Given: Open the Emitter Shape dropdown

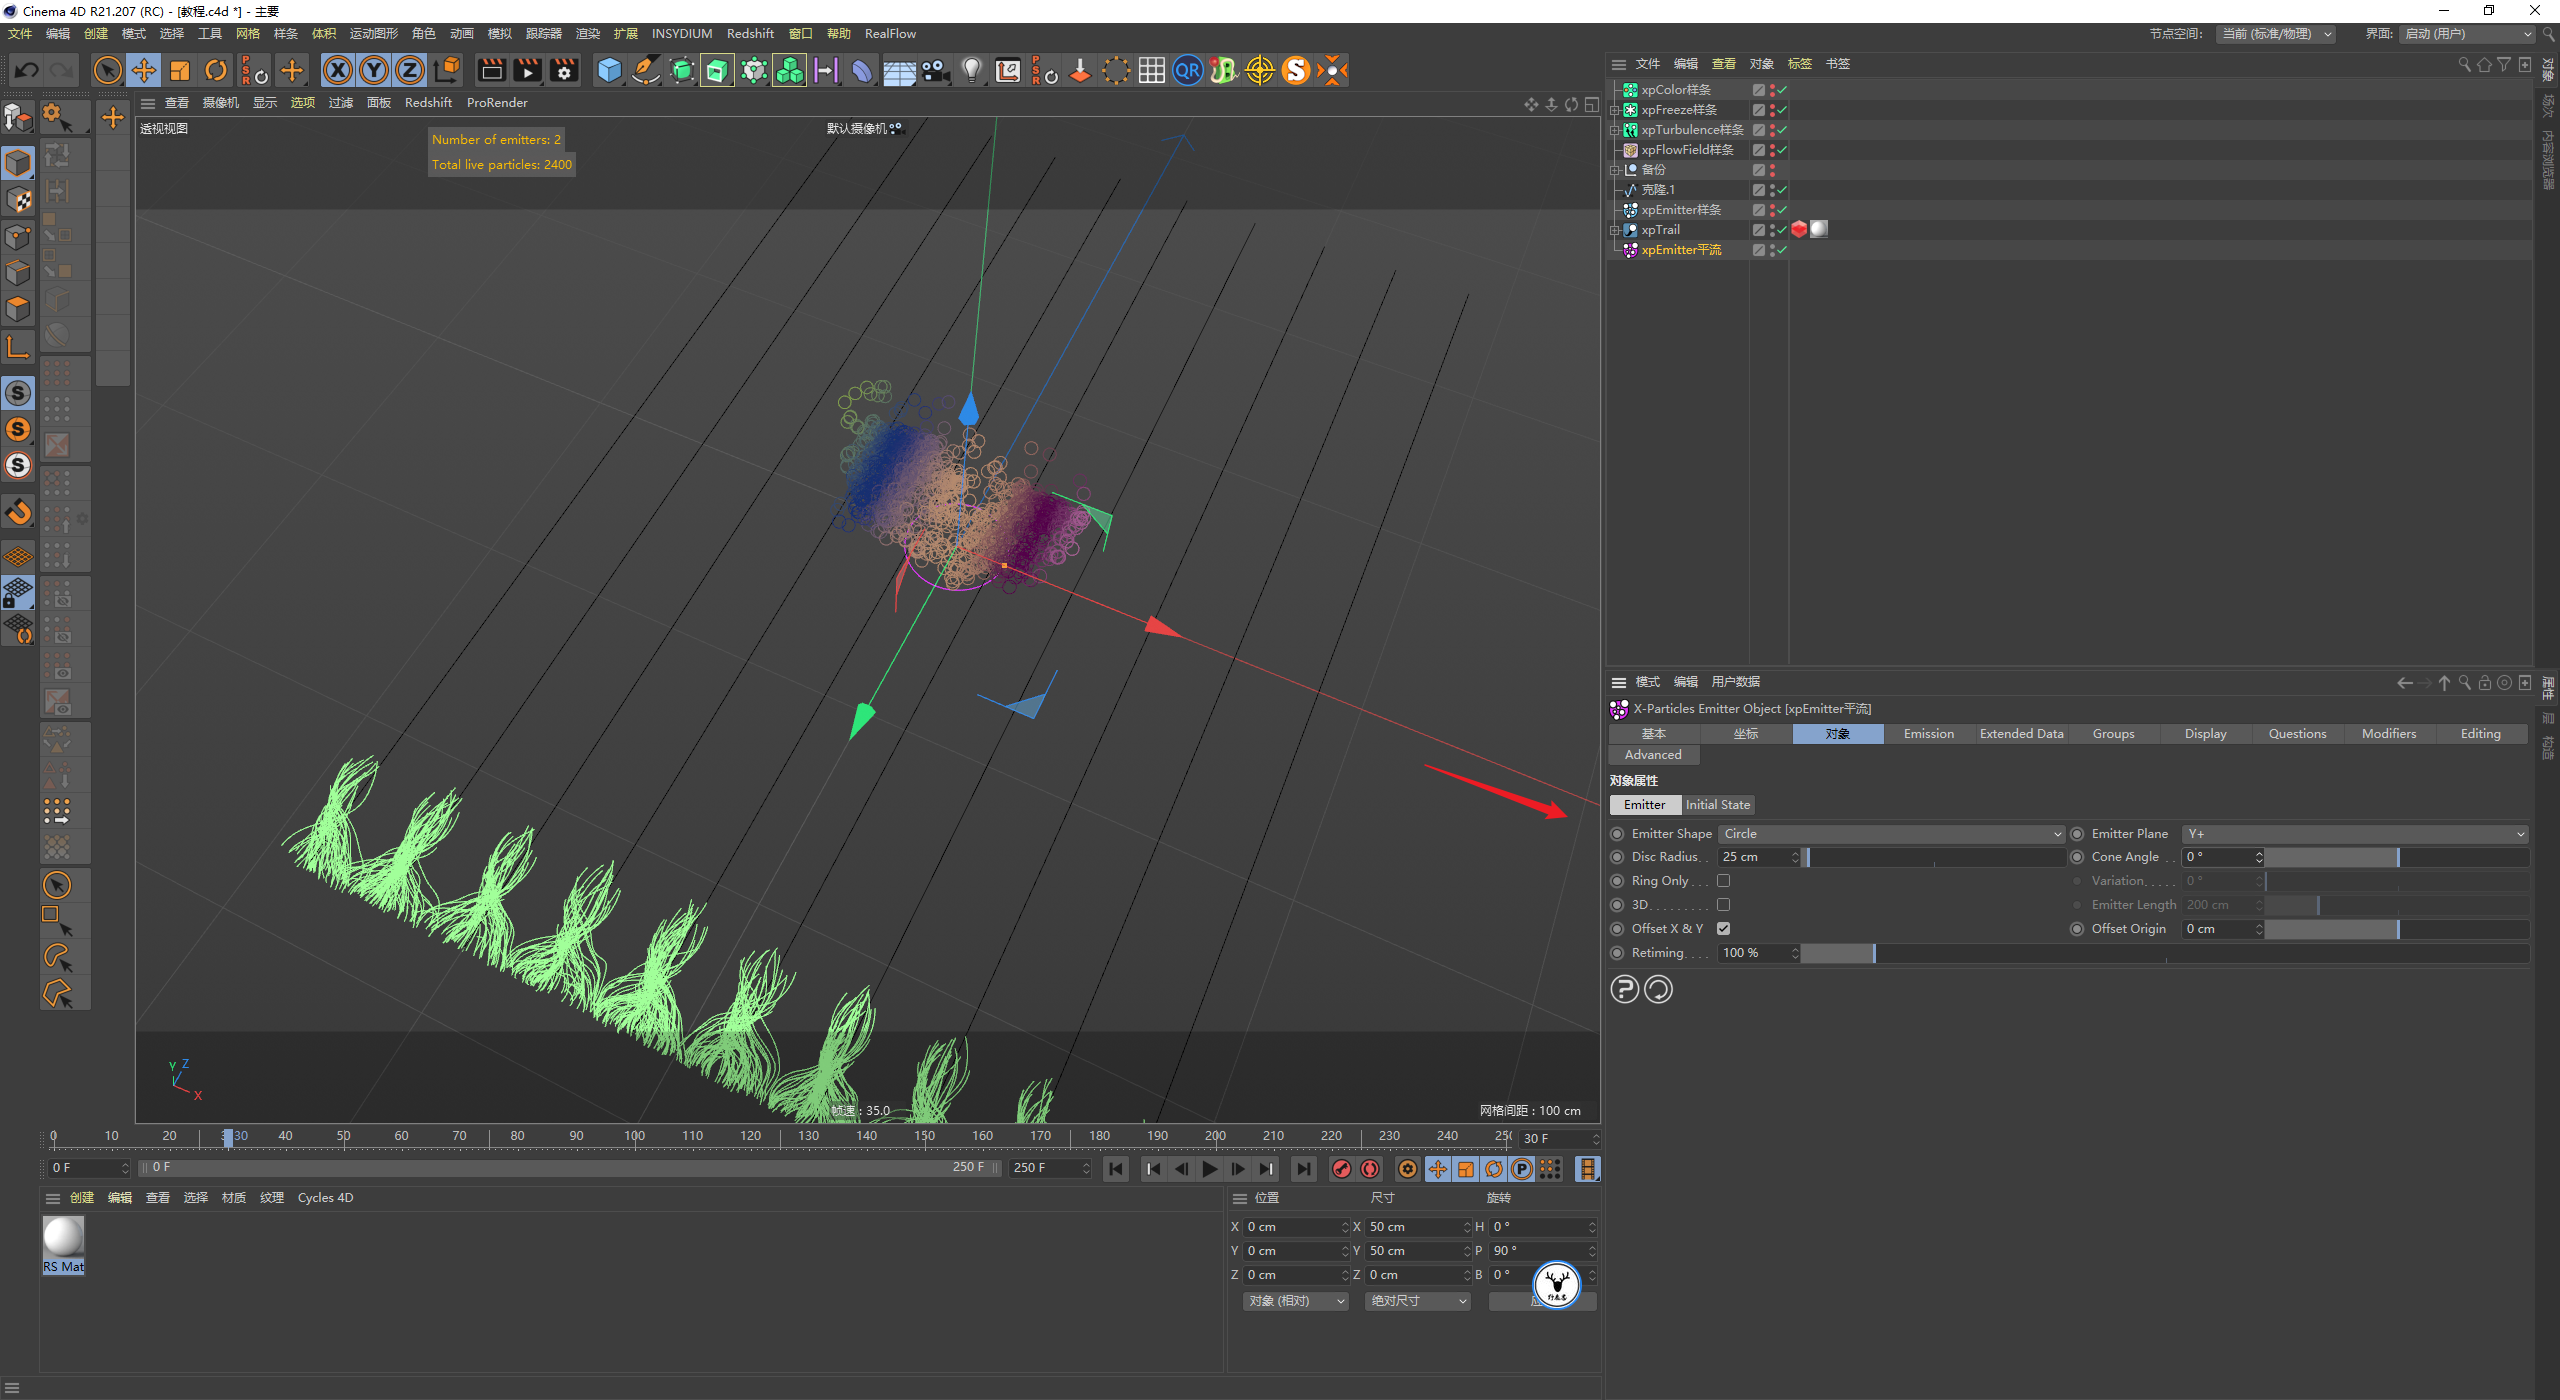Looking at the screenshot, I should point(1890,834).
